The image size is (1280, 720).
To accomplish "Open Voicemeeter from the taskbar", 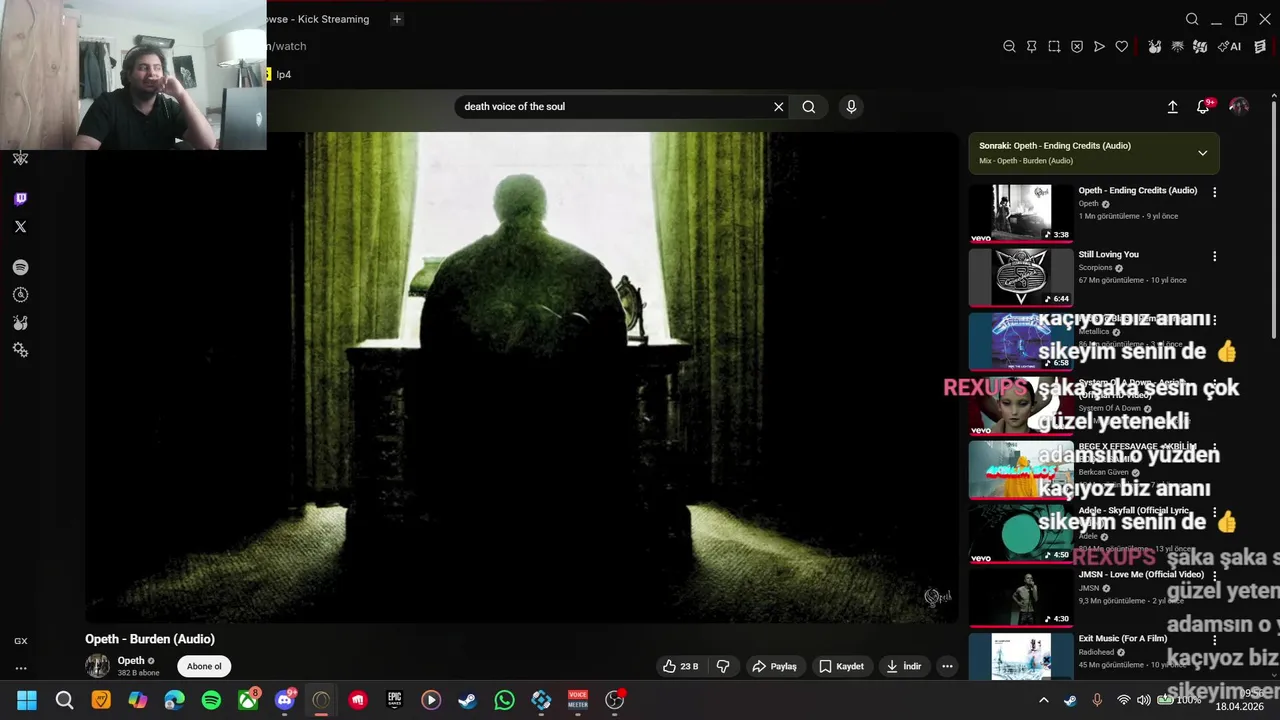I will 578,700.
